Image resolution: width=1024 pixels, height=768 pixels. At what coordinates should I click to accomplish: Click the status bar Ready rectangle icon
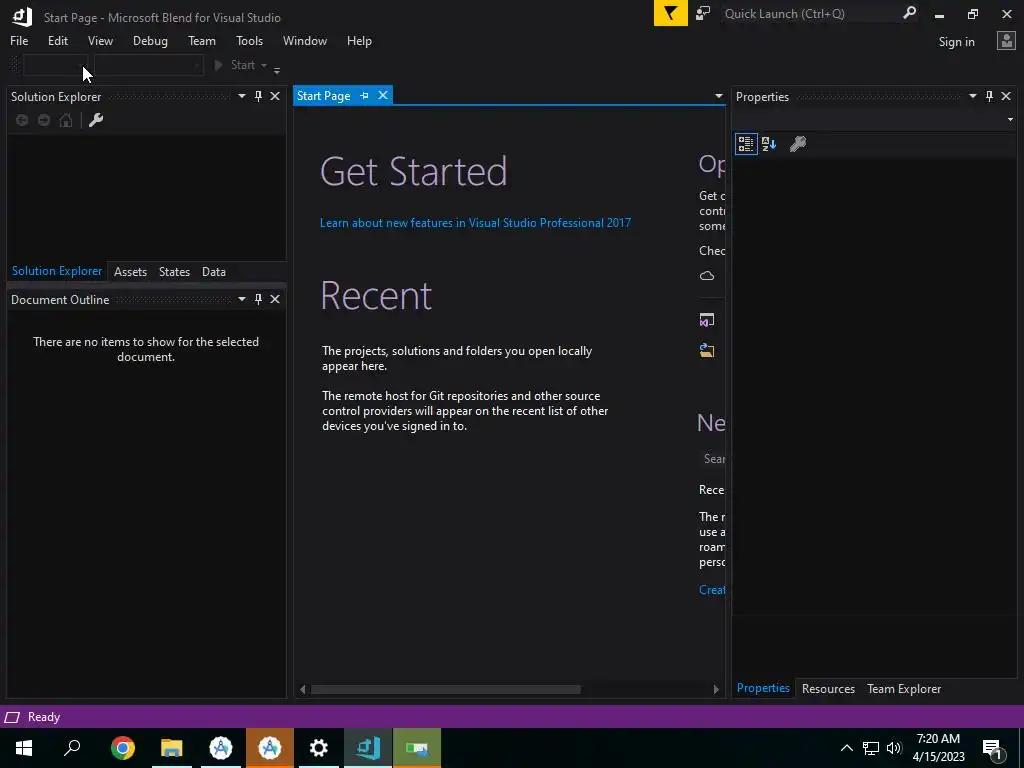pyautogui.click(x=12, y=718)
